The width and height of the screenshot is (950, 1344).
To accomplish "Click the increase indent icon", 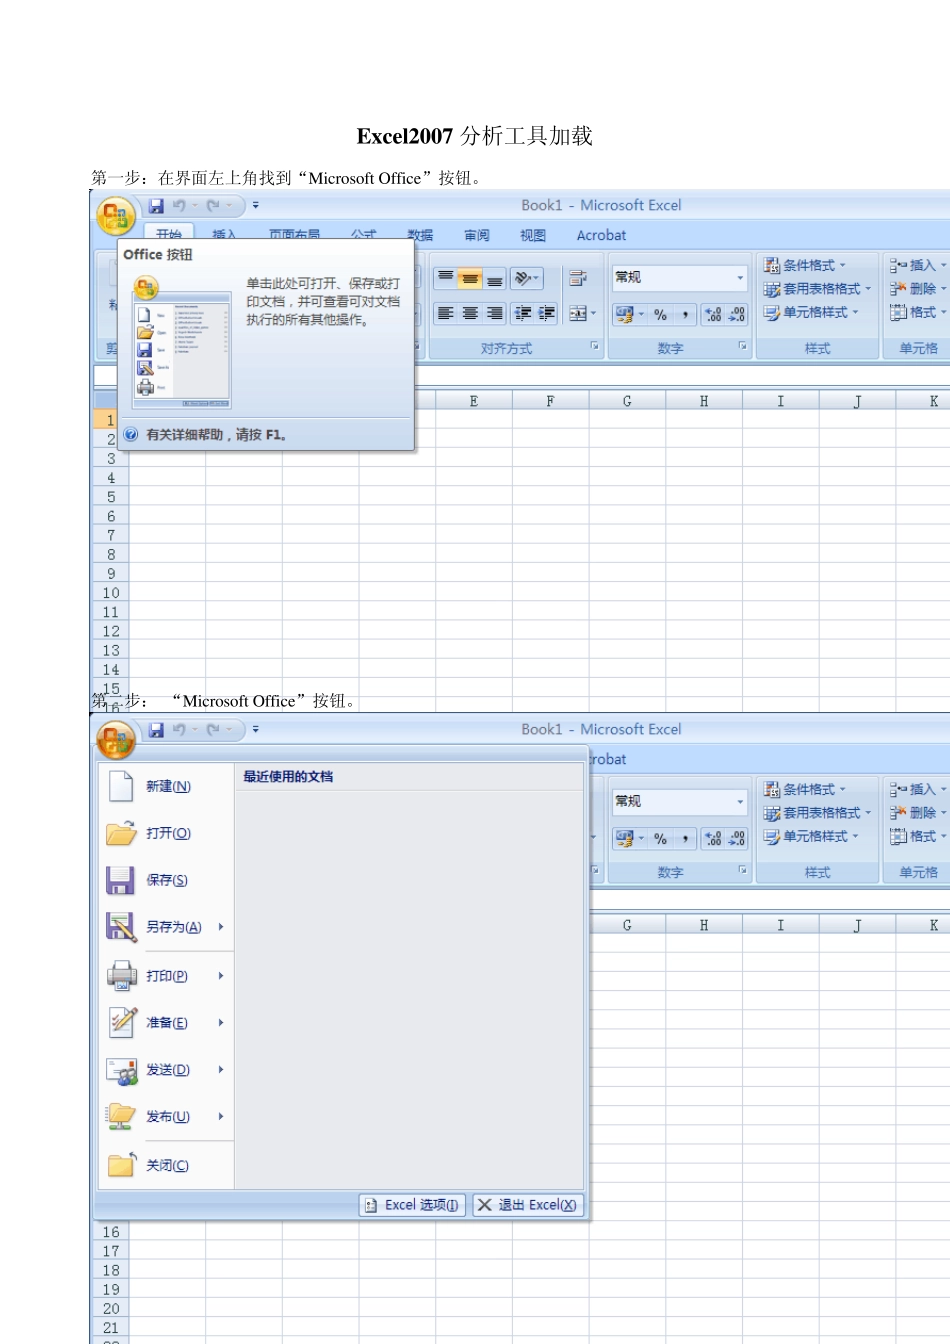I will click(546, 314).
